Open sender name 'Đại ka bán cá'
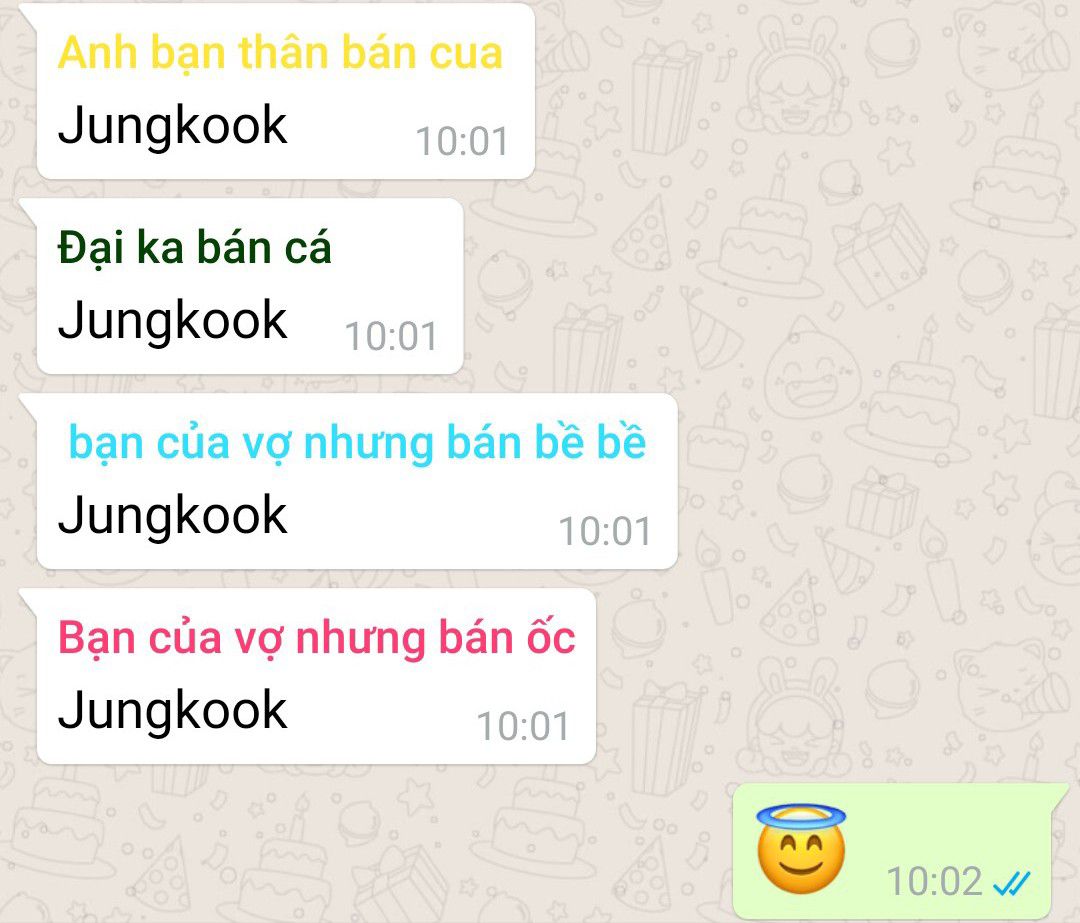The image size is (1080, 923). (195, 249)
